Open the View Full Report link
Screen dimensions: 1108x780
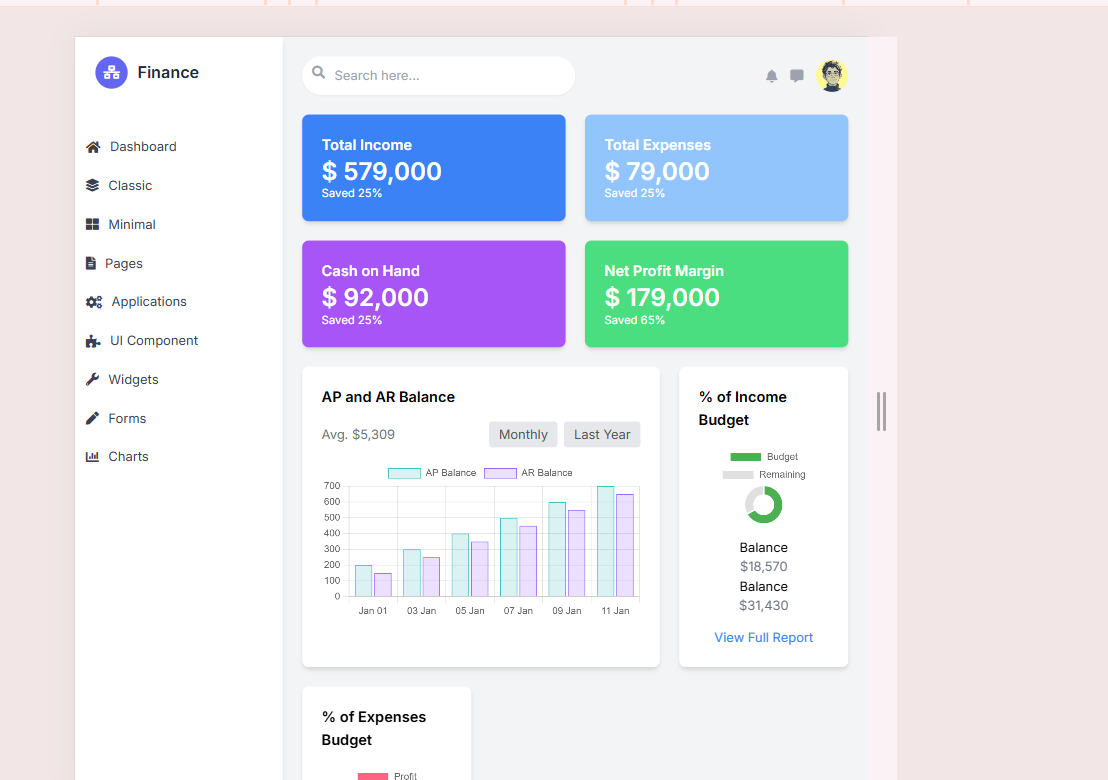[763, 638]
